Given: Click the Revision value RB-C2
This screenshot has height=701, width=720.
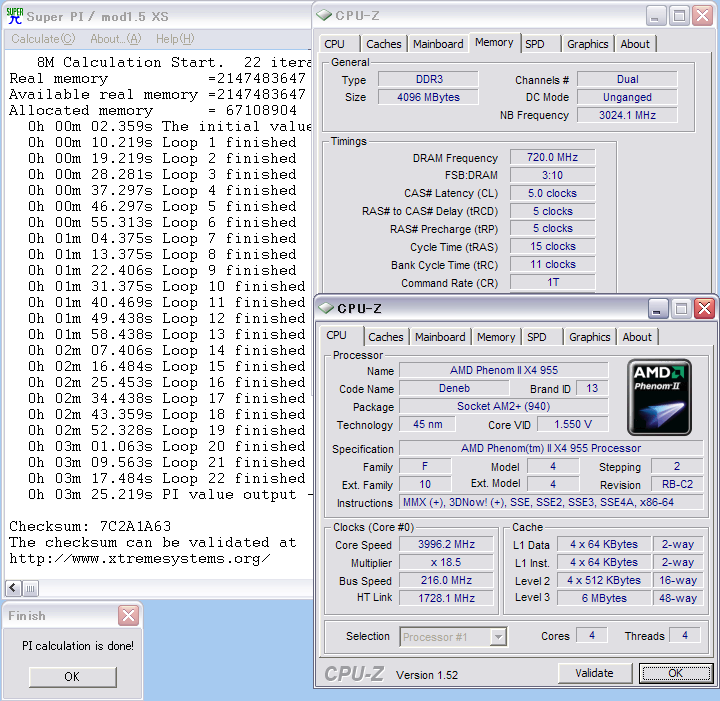Looking at the screenshot, I should click(677, 484).
